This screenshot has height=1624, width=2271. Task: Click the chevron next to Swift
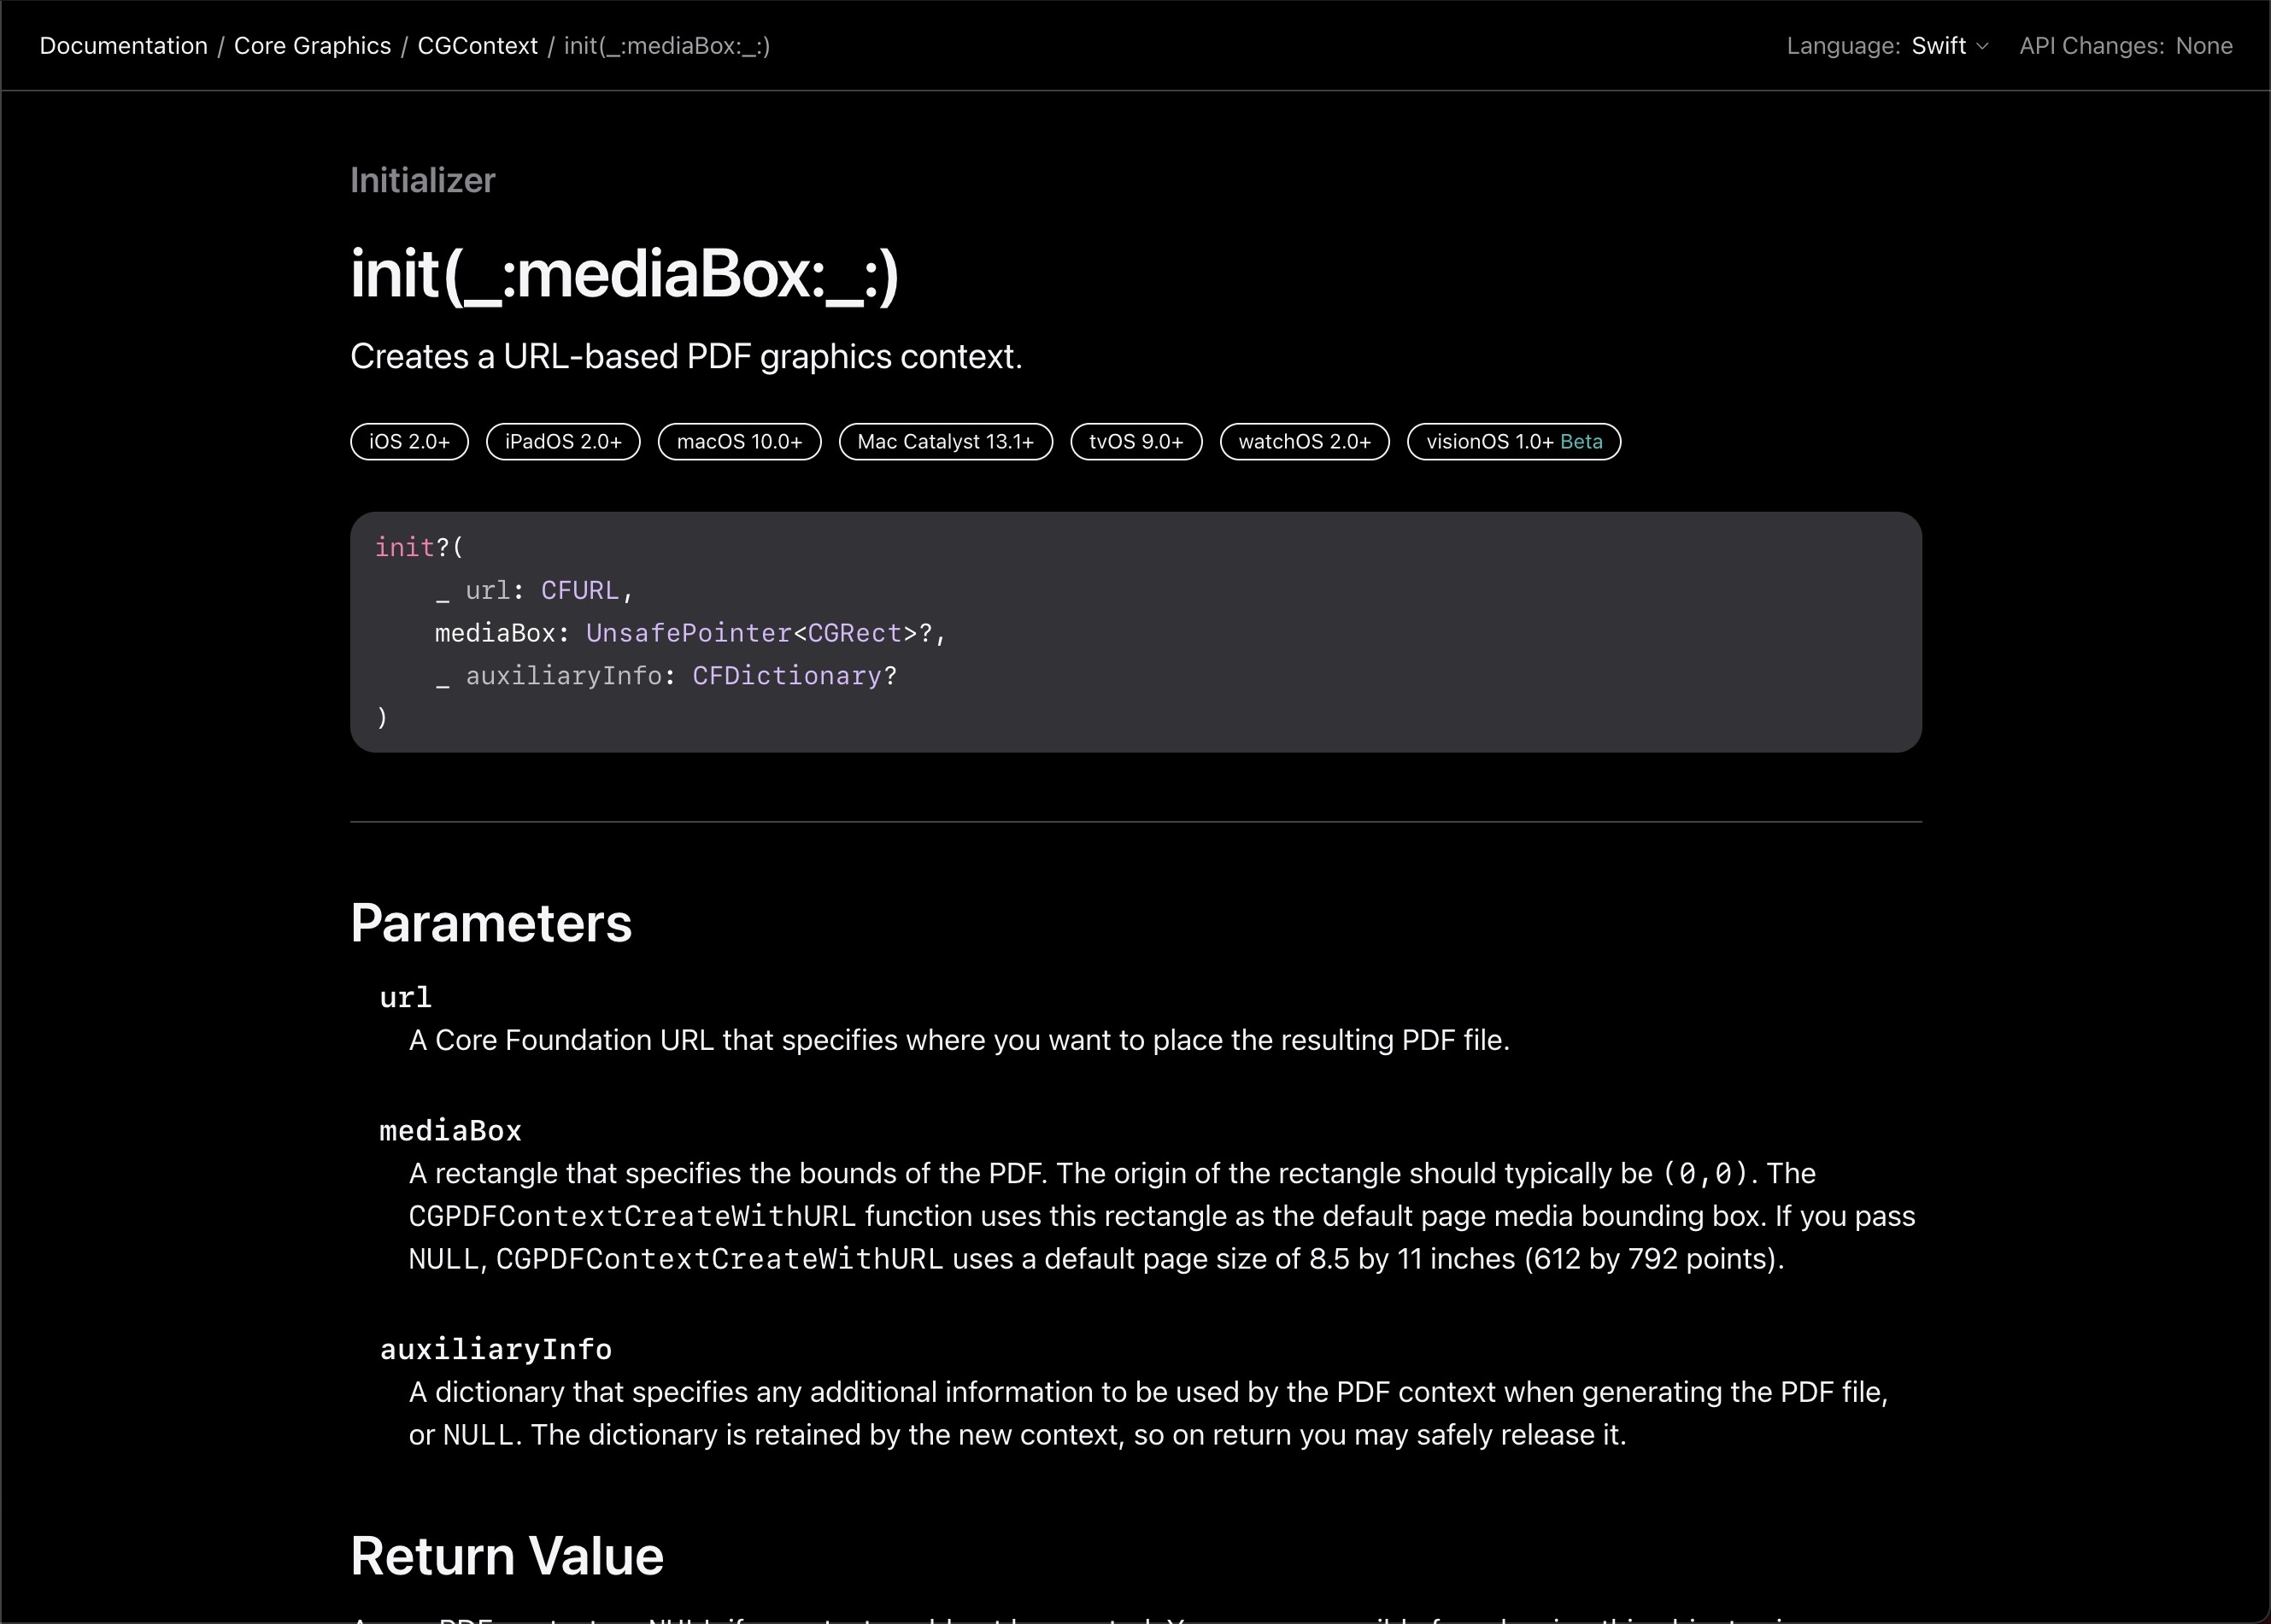[x=1983, y=47]
